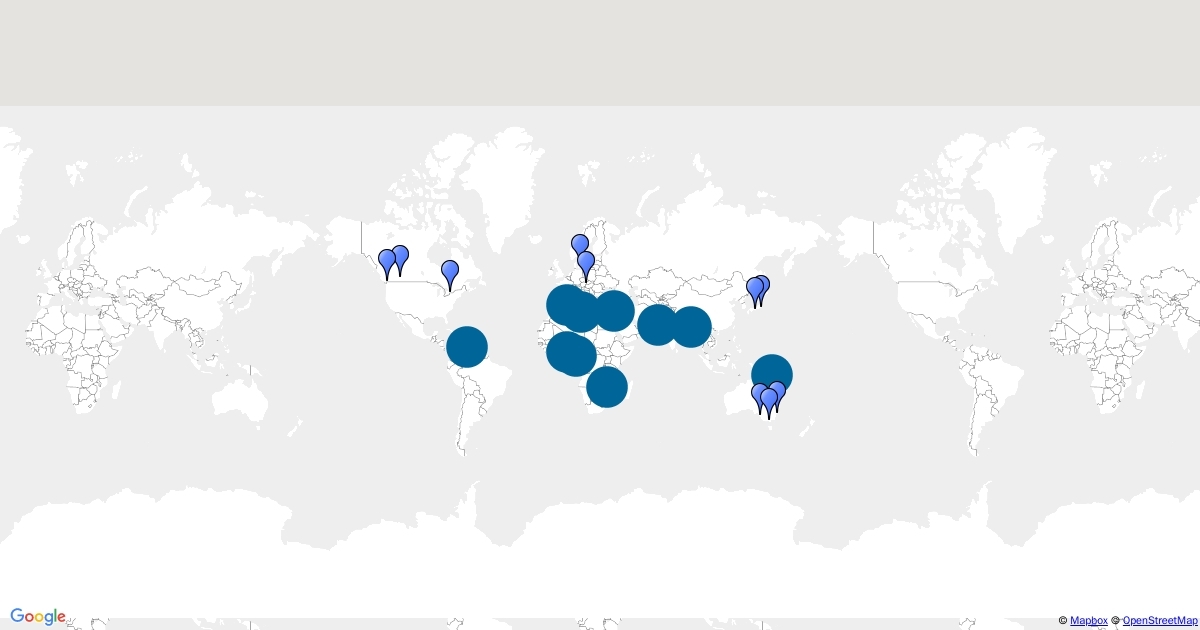Open the OpenStreetMap attribution link
The image size is (1200, 630).
(1160, 621)
